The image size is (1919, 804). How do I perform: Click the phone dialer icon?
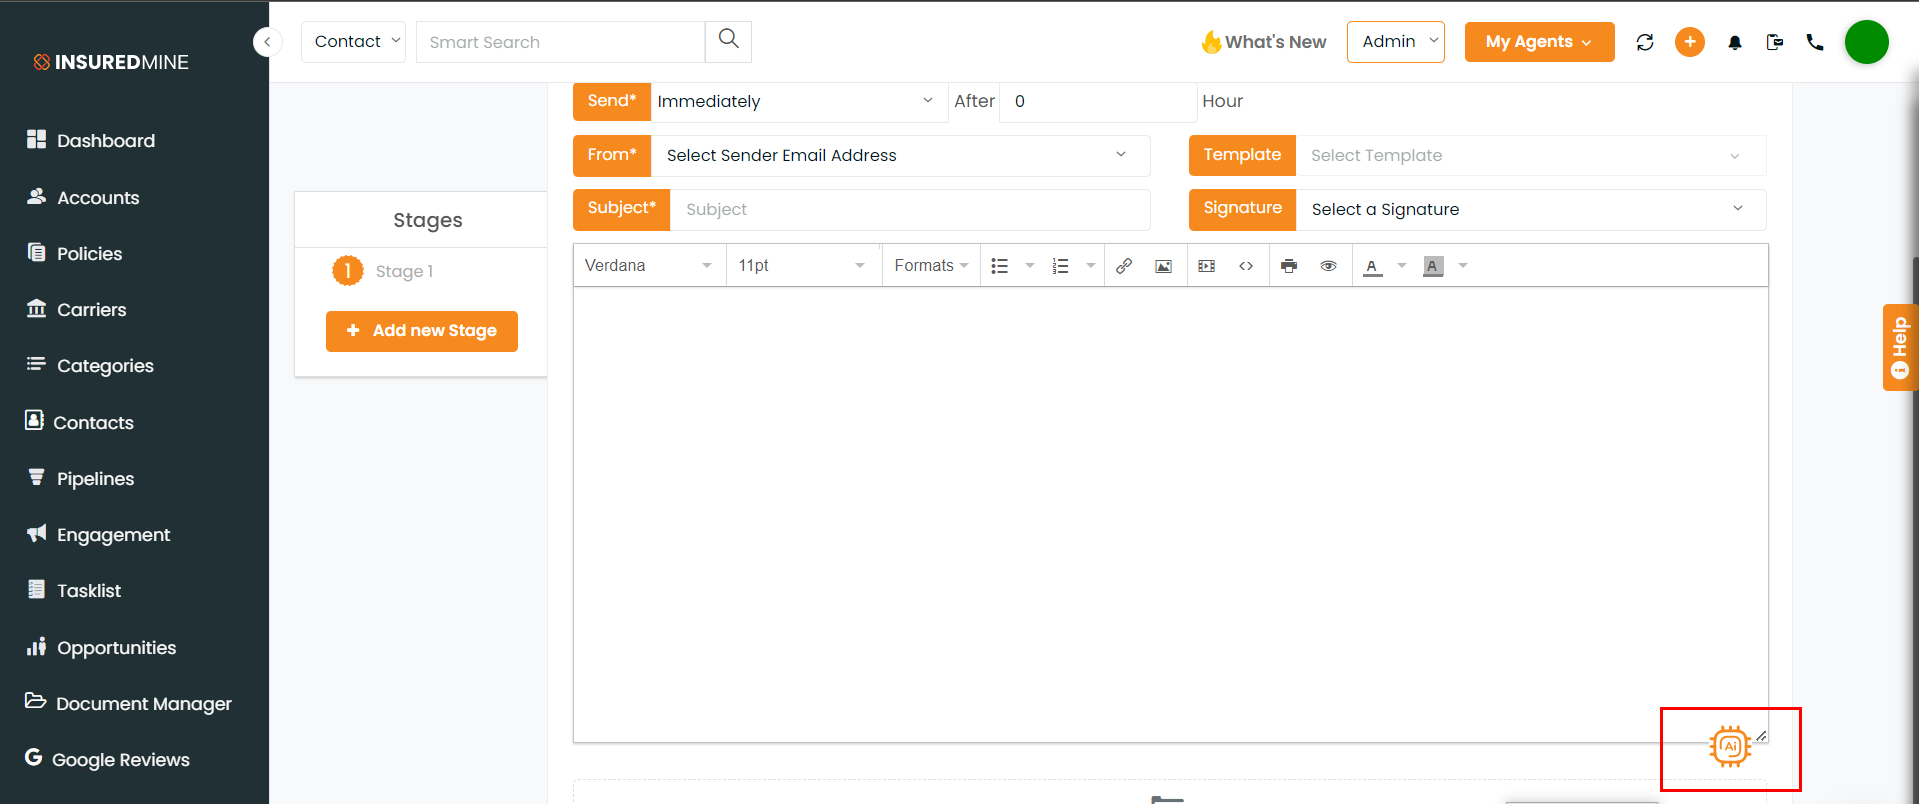tap(1815, 42)
